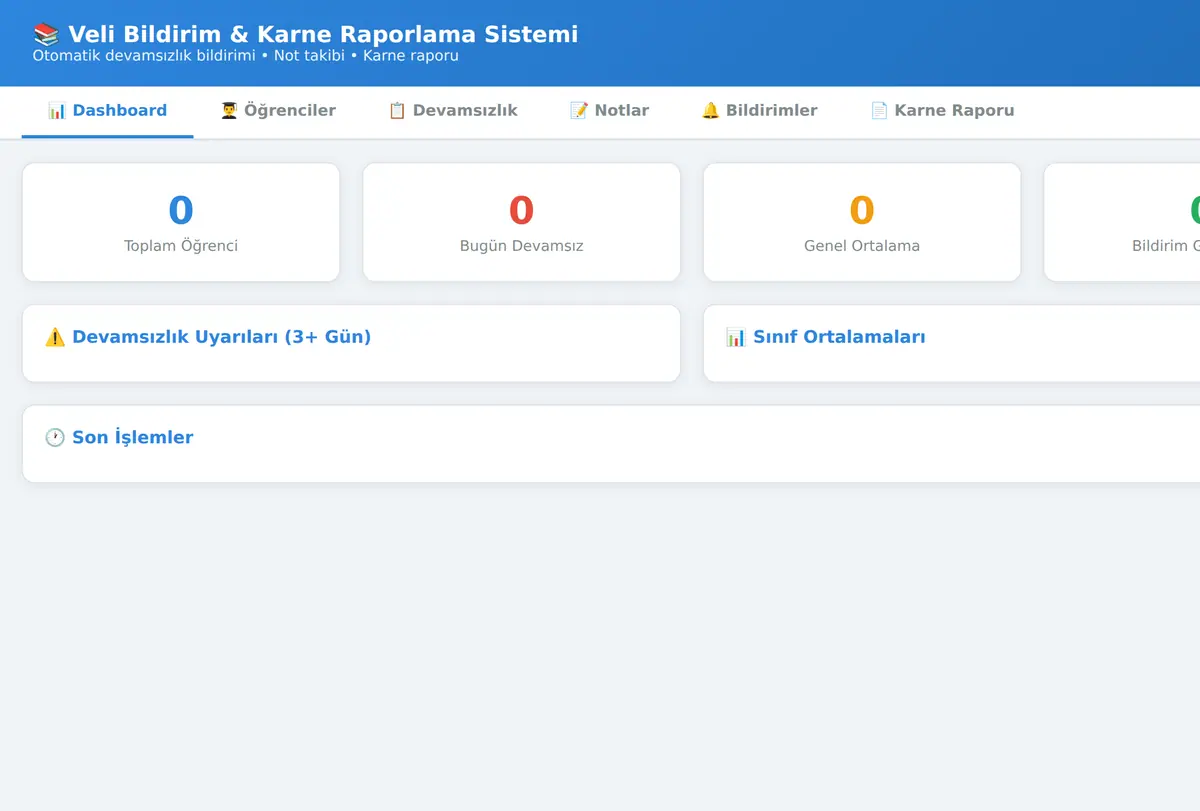Select the Karne Raporu tab
The height and width of the screenshot is (811, 1200).
[x=942, y=111]
